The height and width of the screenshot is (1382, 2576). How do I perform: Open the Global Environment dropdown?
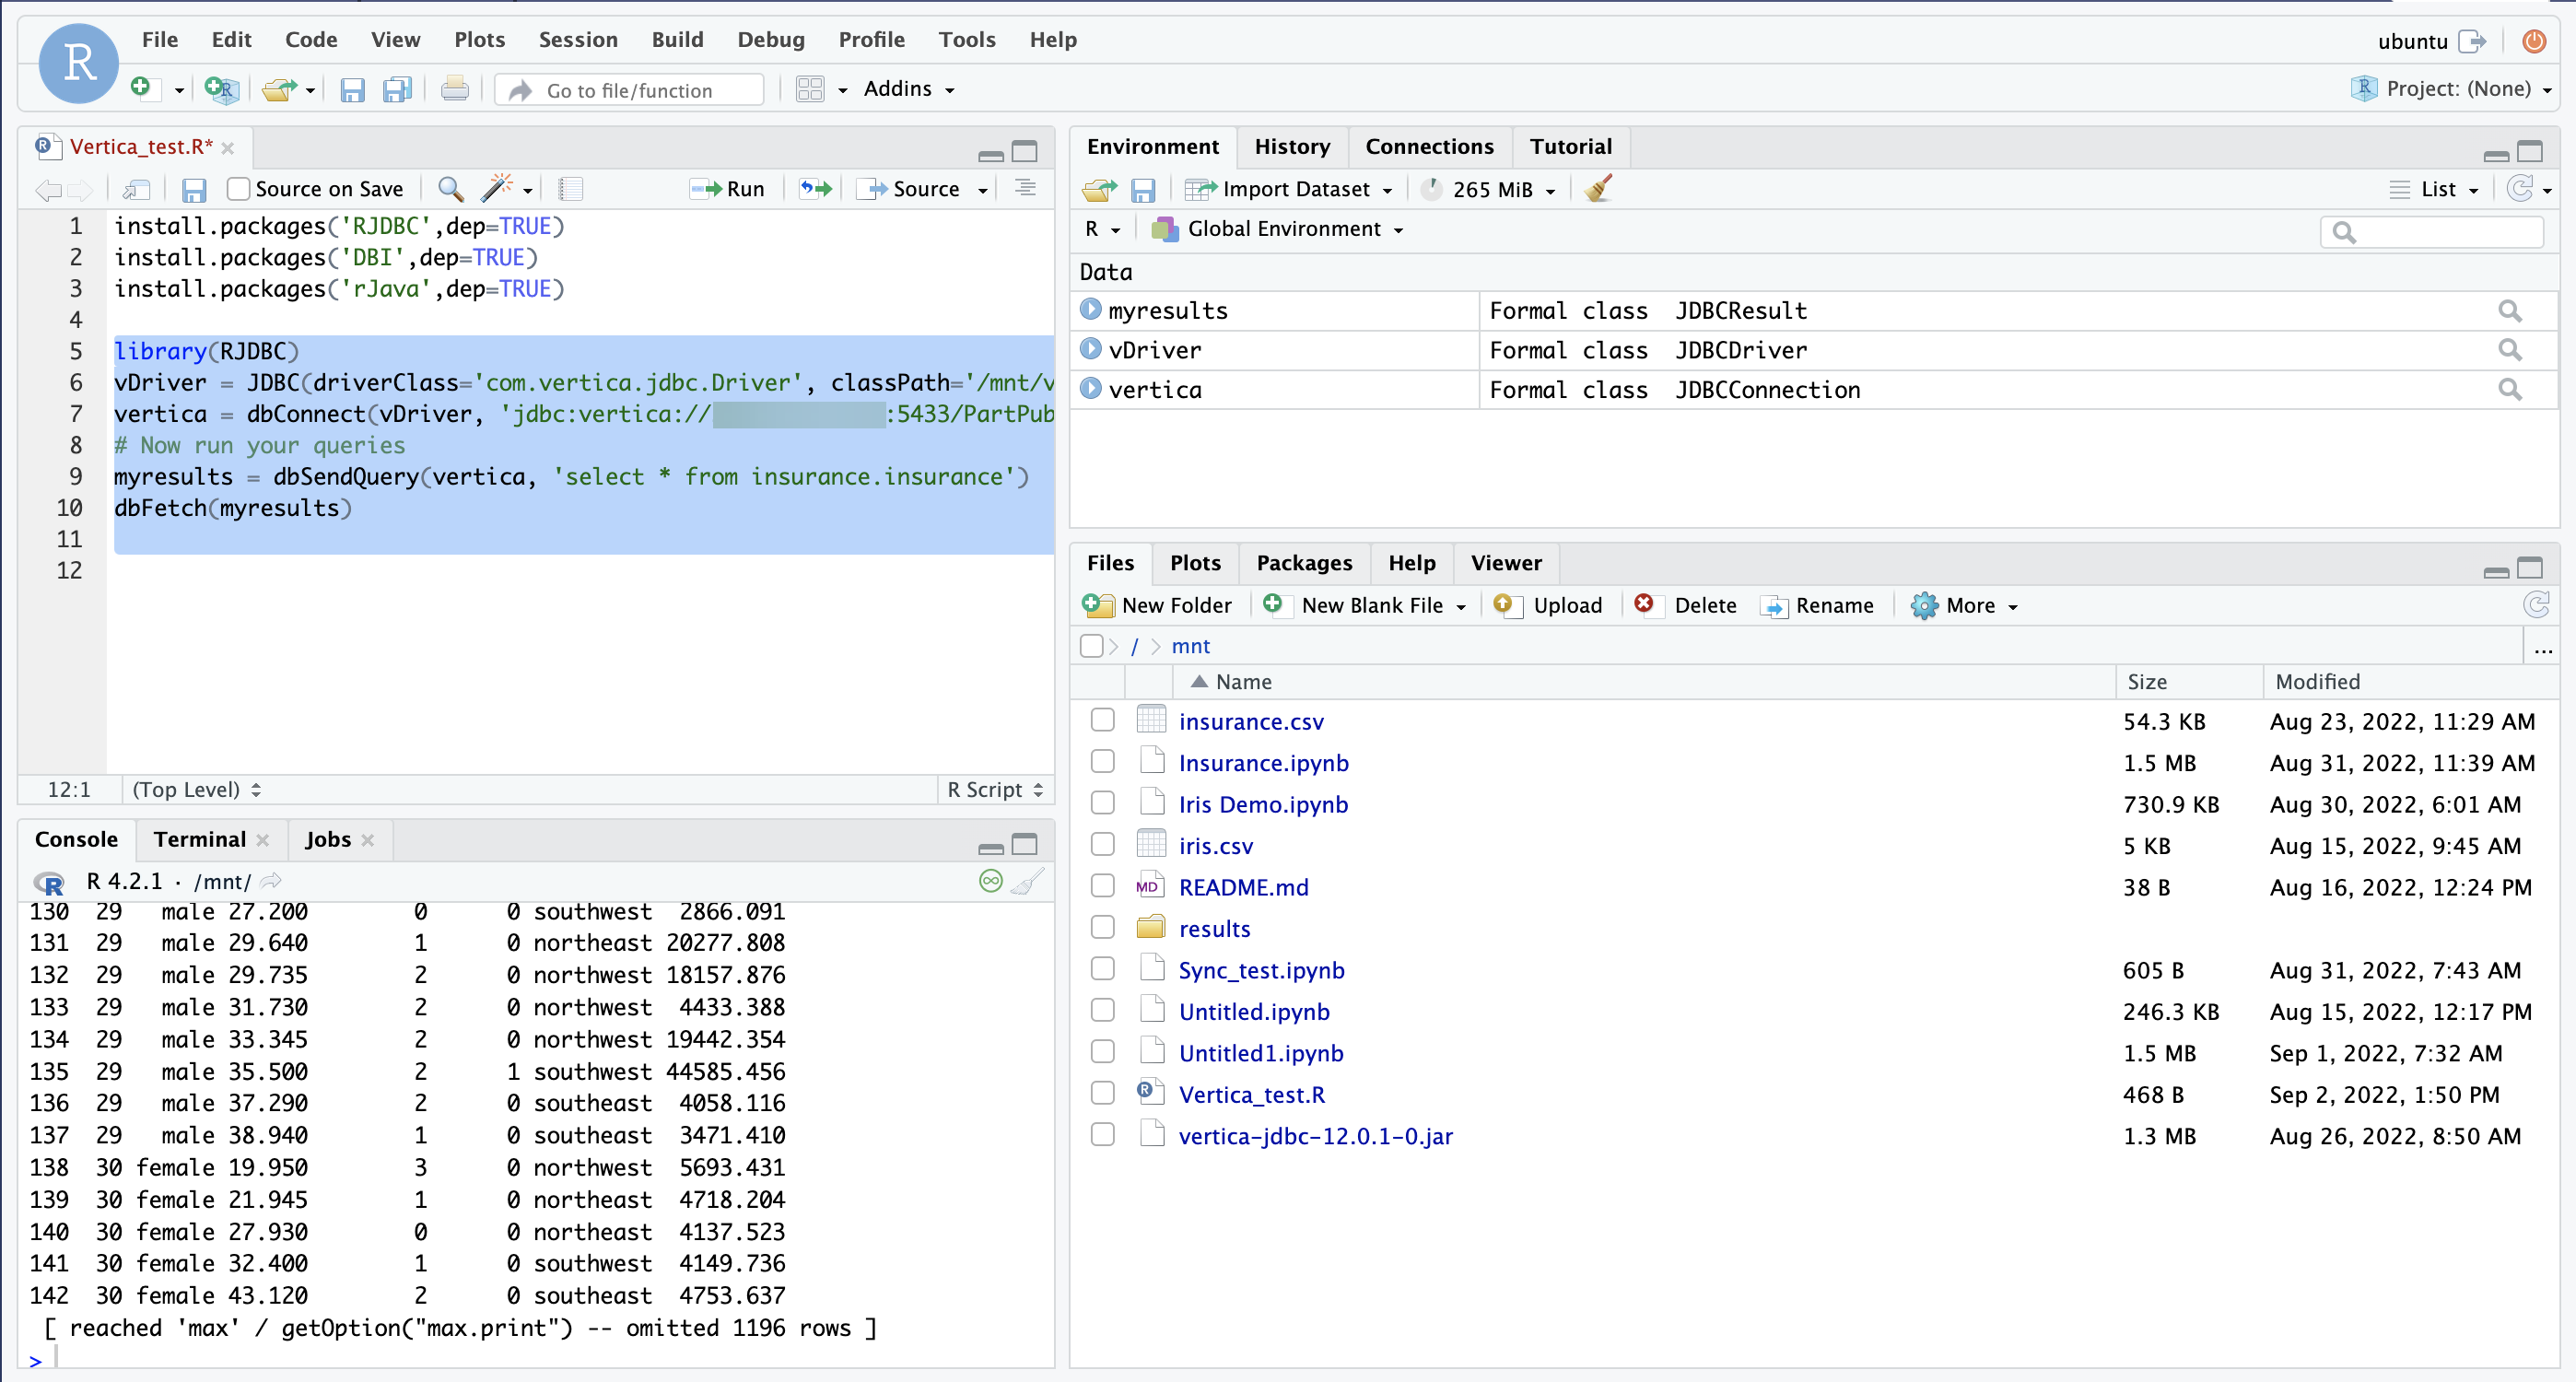coord(1277,229)
